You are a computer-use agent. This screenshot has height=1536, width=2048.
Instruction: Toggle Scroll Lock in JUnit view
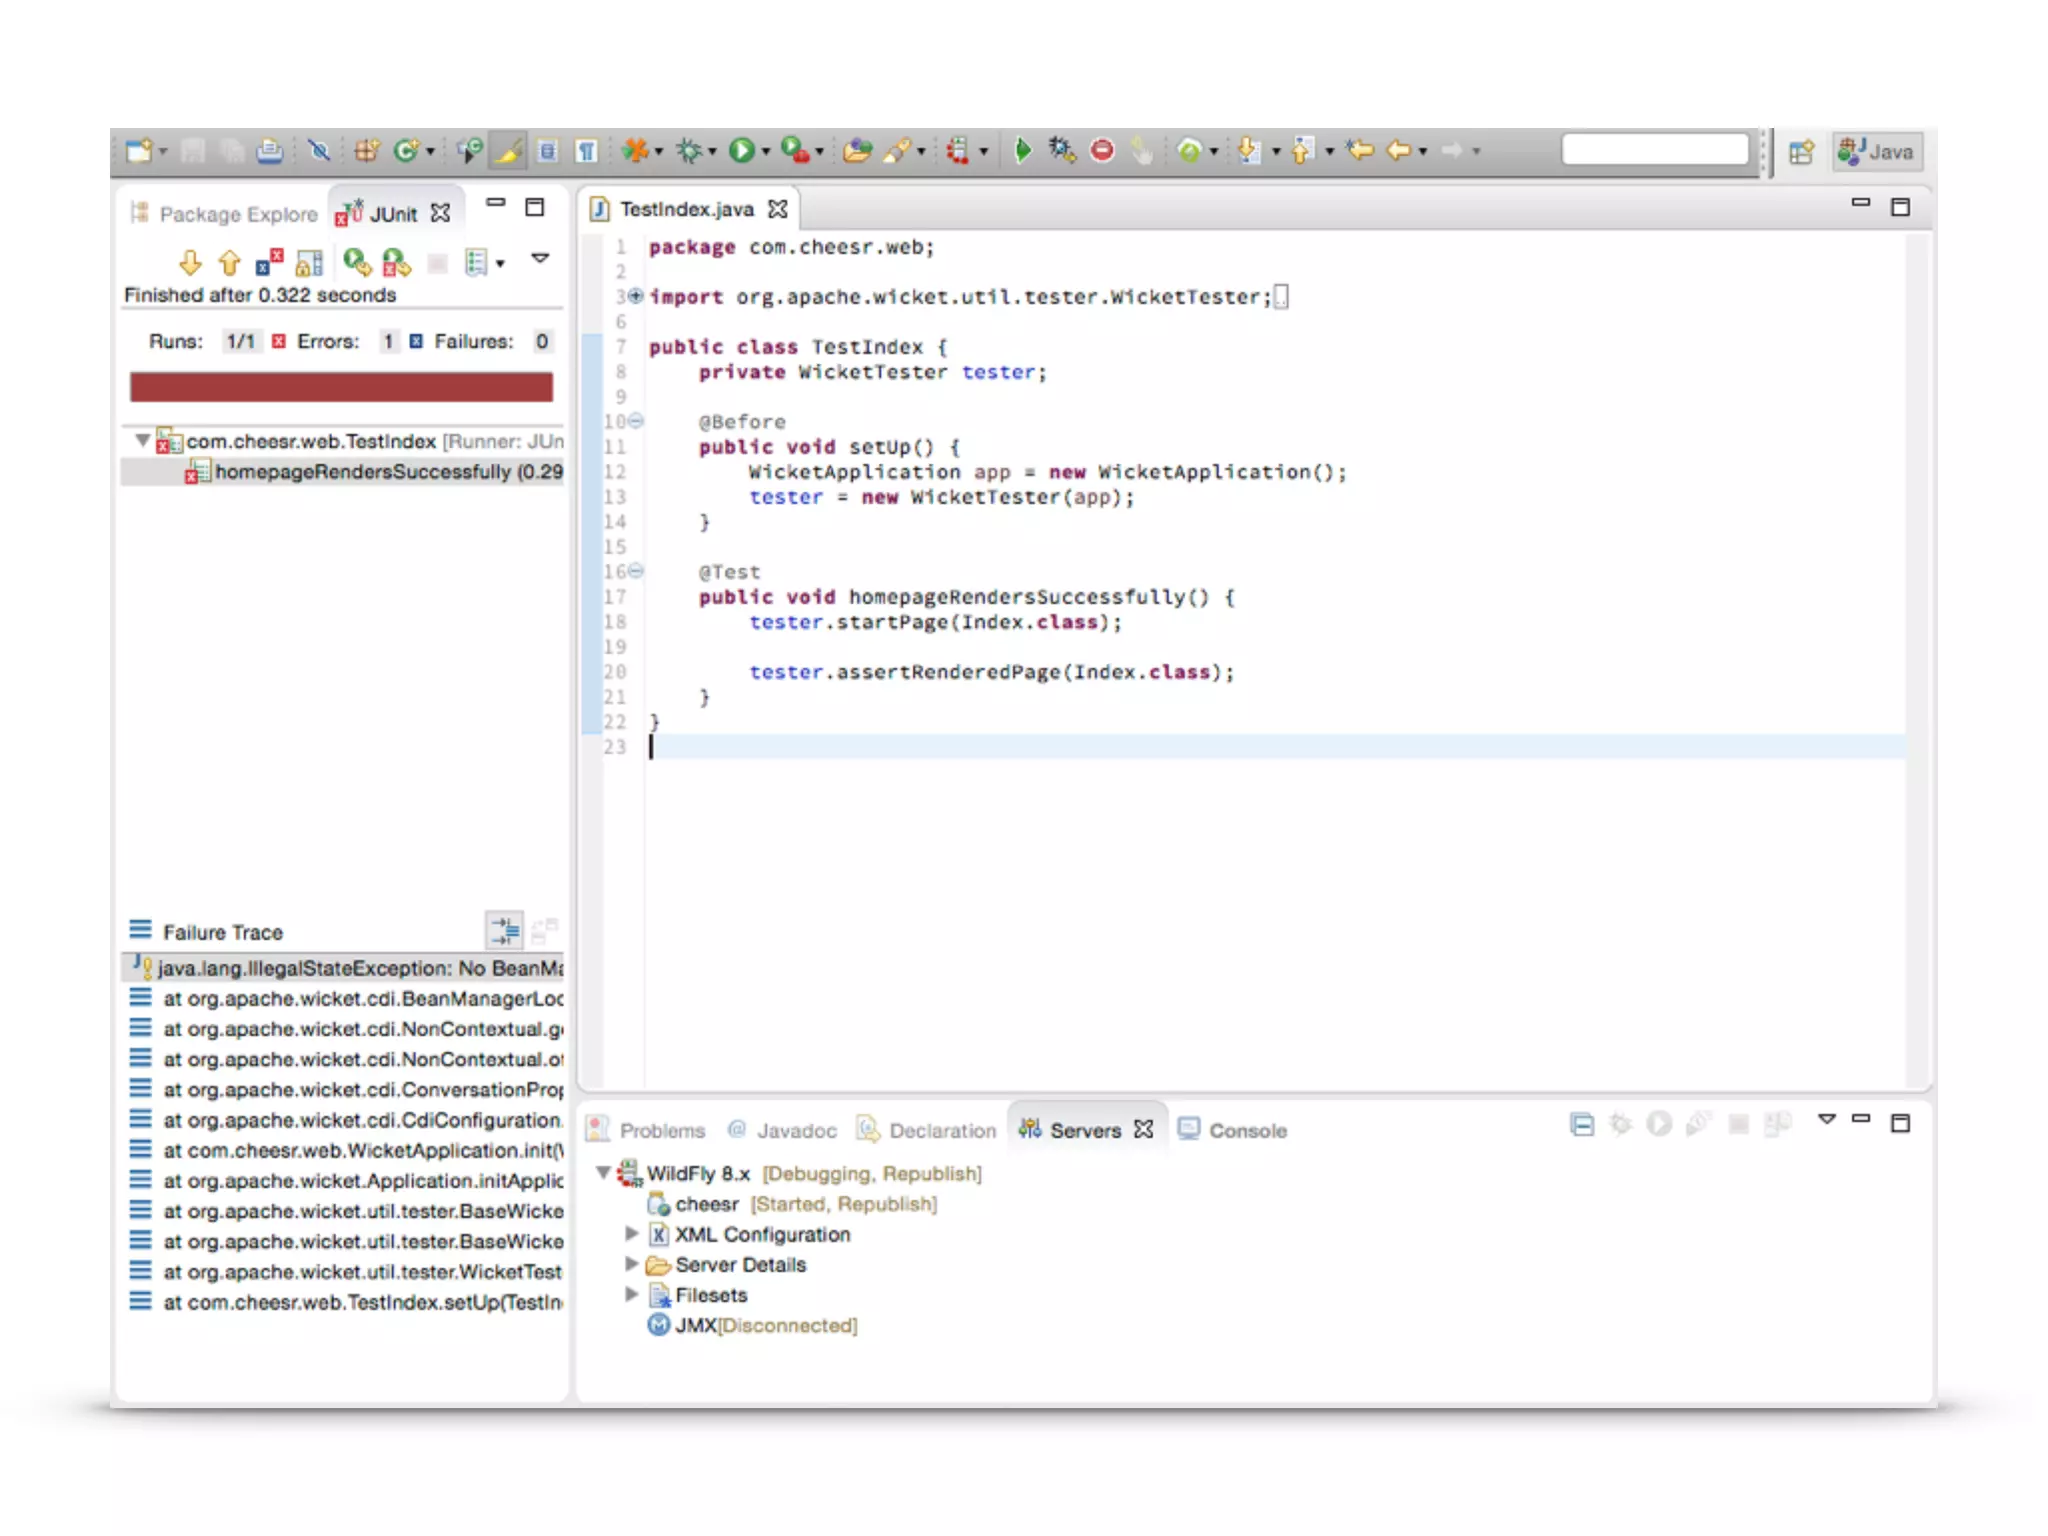tap(309, 263)
